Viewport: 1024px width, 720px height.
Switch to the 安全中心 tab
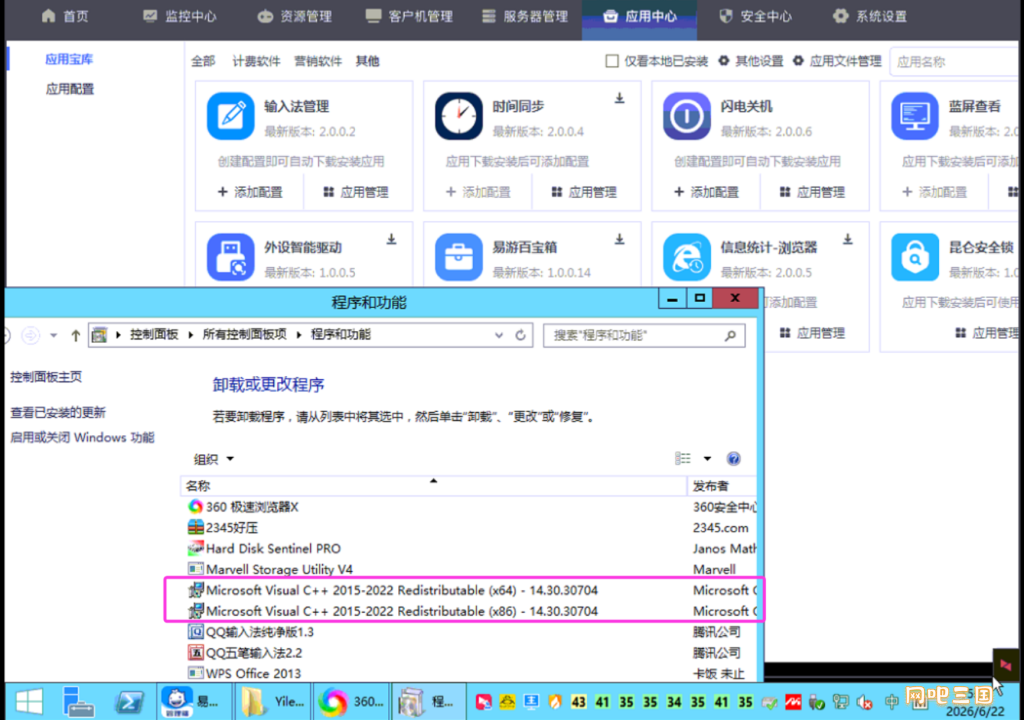pyautogui.click(x=755, y=16)
